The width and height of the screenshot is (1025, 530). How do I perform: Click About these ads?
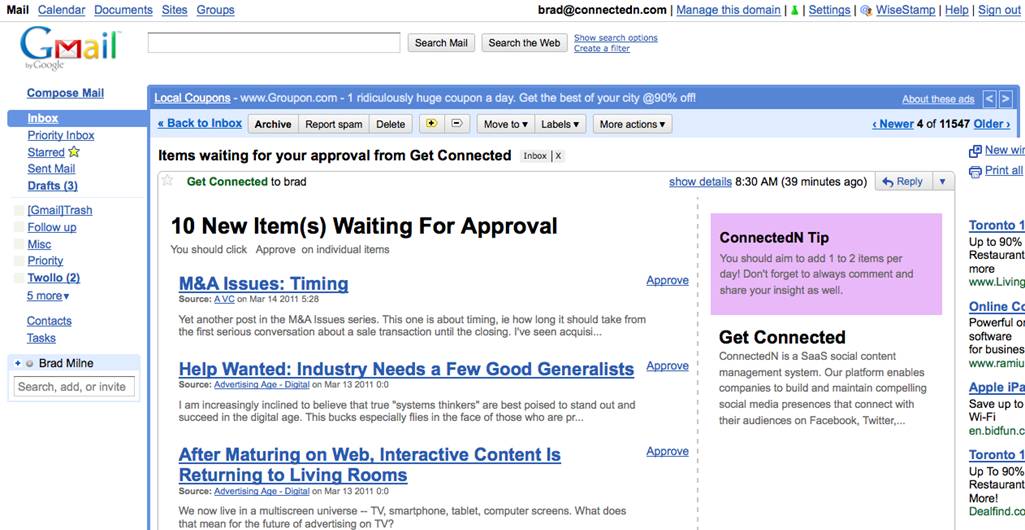tap(938, 99)
